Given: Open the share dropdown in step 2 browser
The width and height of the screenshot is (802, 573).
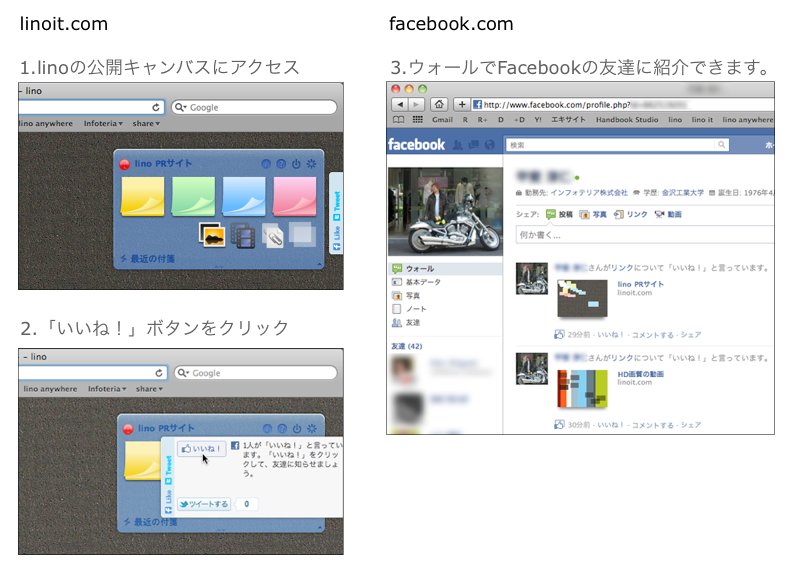Looking at the screenshot, I should [149, 389].
